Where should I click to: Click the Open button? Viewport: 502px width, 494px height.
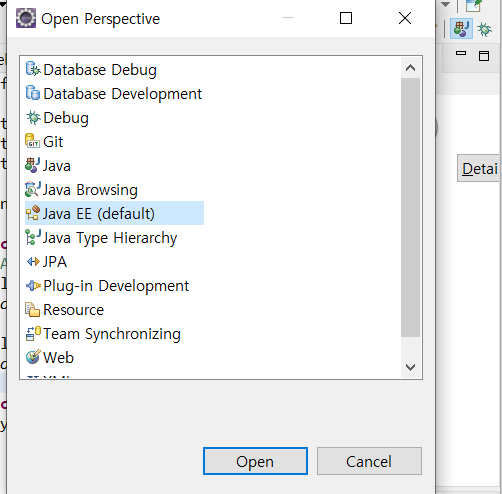tap(255, 461)
